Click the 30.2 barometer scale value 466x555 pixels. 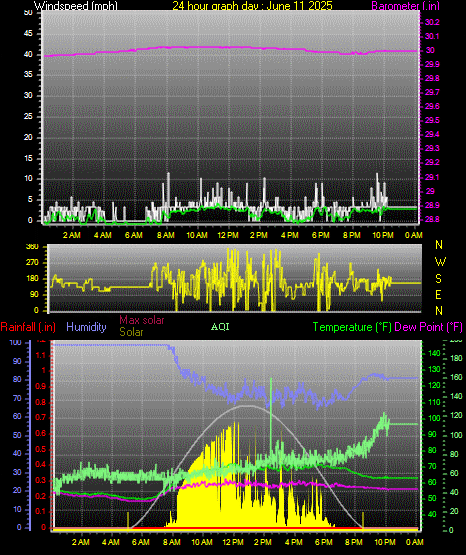432,22
